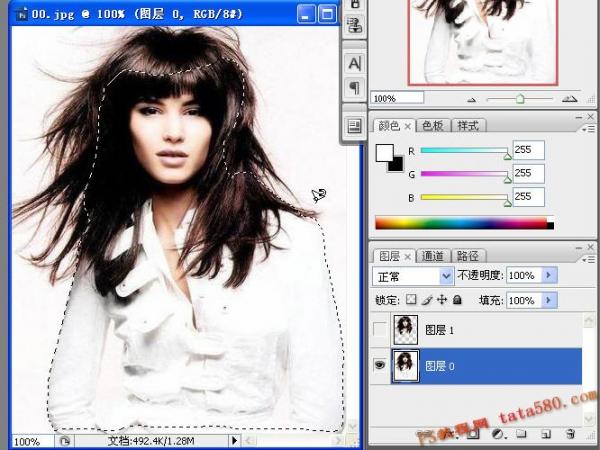Hide 图层 0 by clicking the eye
Image resolution: width=600 pixels, height=450 pixels.
click(x=380, y=366)
